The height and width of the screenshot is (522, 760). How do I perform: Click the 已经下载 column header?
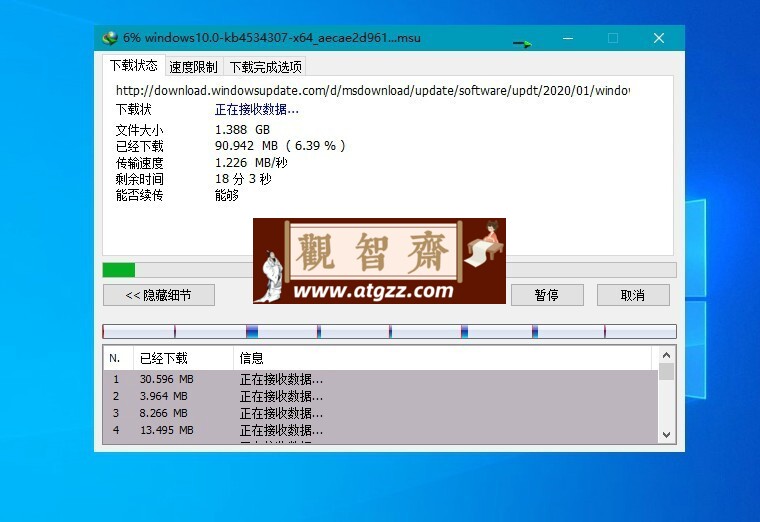(183, 358)
